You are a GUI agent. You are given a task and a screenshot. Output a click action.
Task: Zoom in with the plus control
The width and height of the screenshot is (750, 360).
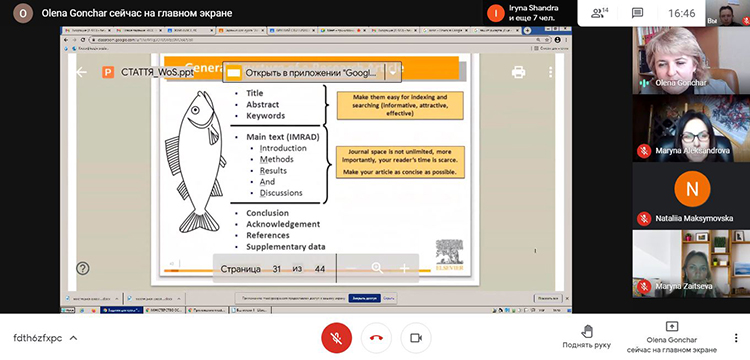[x=405, y=269]
